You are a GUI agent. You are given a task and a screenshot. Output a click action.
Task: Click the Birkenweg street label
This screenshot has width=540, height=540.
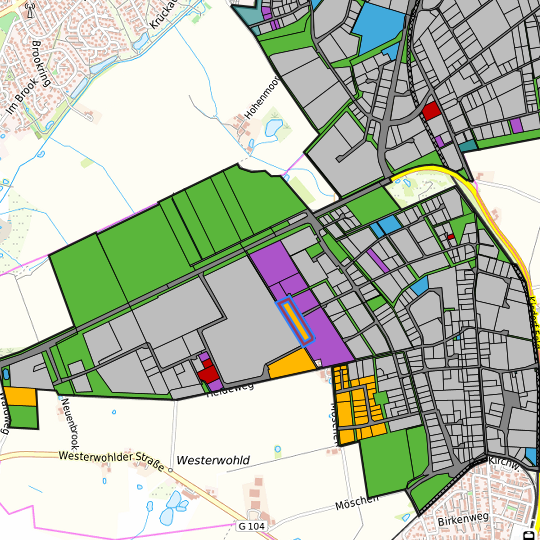(x=463, y=519)
